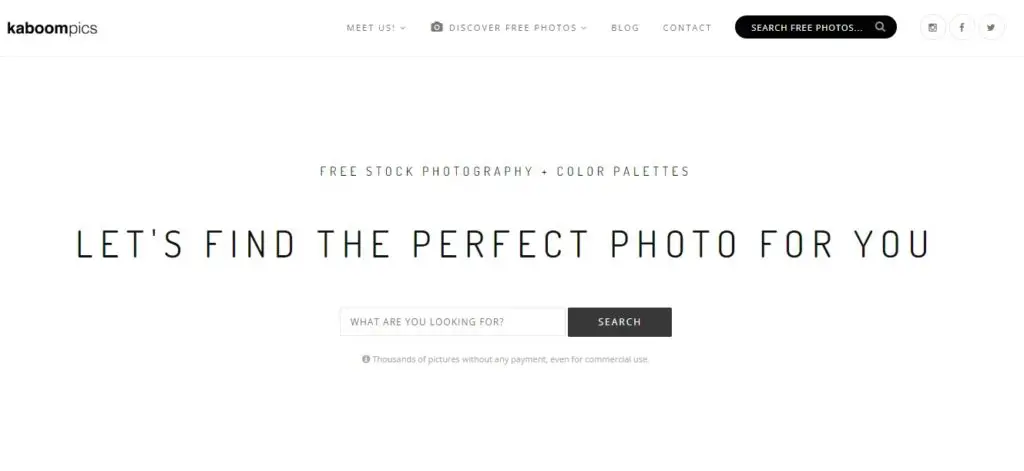
Task: Click the 'Let's find the perfect photo' heading
Action: click(503, 244)
